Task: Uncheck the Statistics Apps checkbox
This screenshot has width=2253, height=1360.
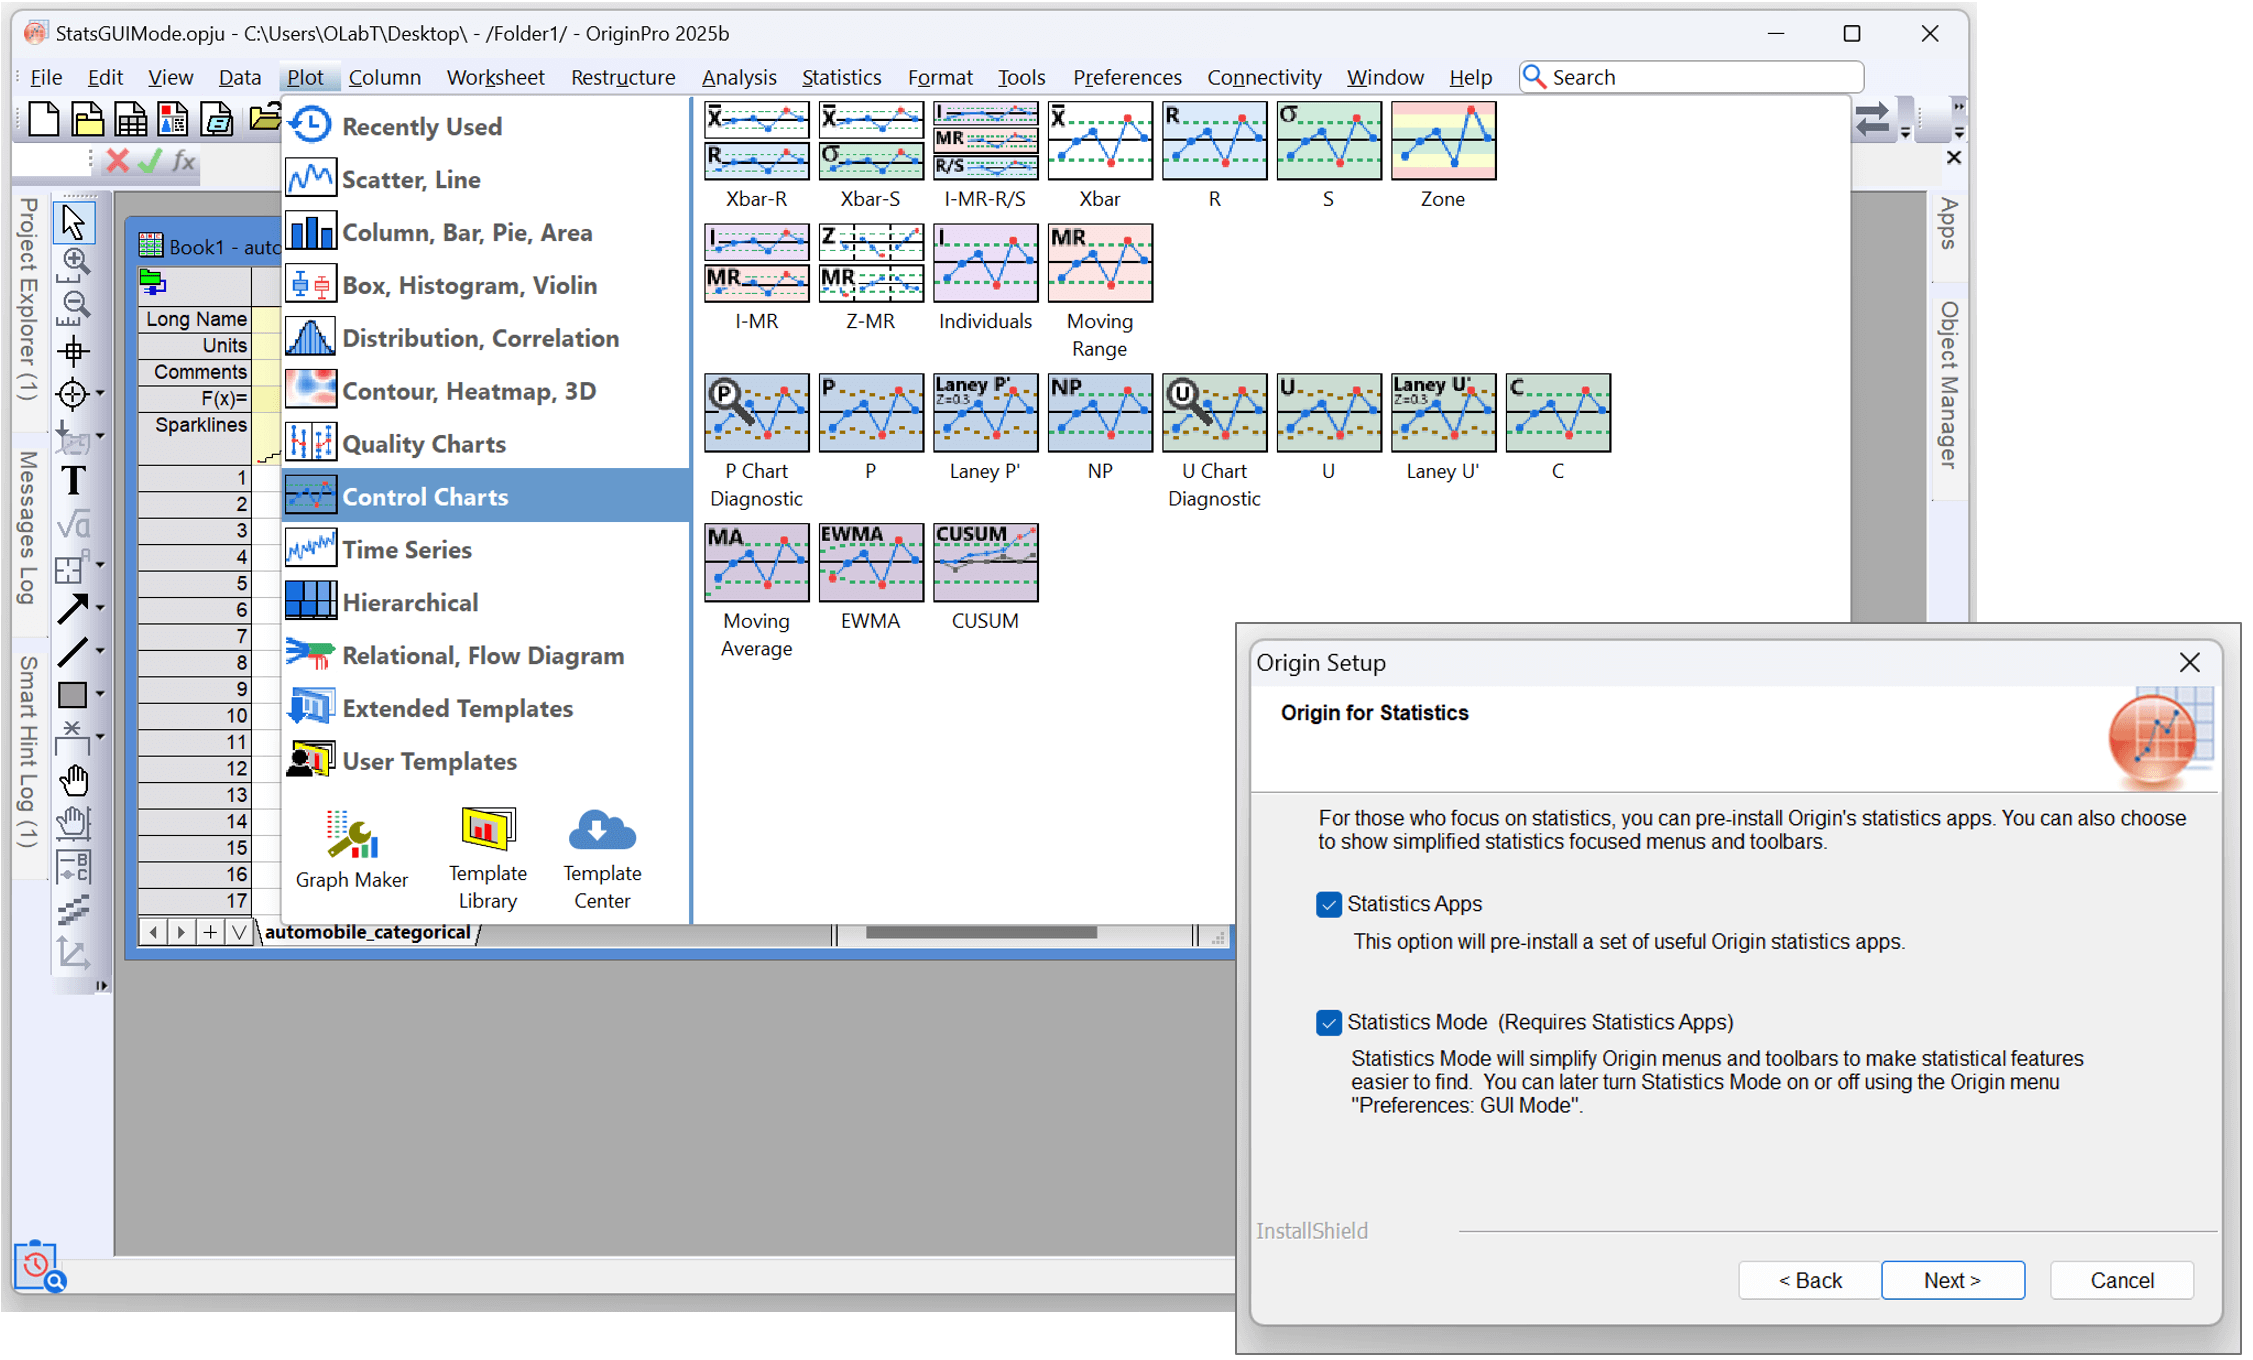Action: coord(1328,904)
